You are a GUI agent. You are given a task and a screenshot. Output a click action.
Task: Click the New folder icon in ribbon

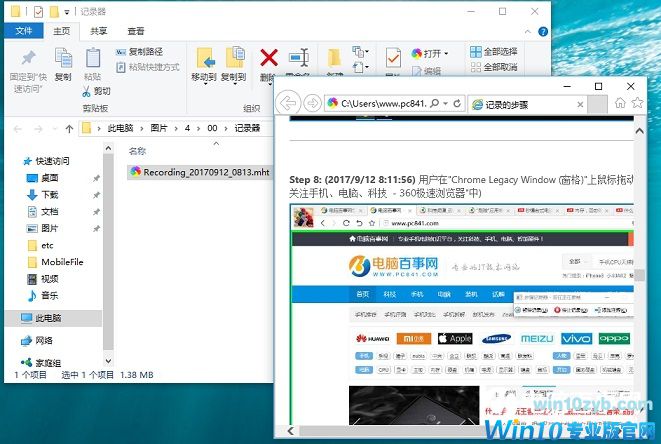(334, 58)
